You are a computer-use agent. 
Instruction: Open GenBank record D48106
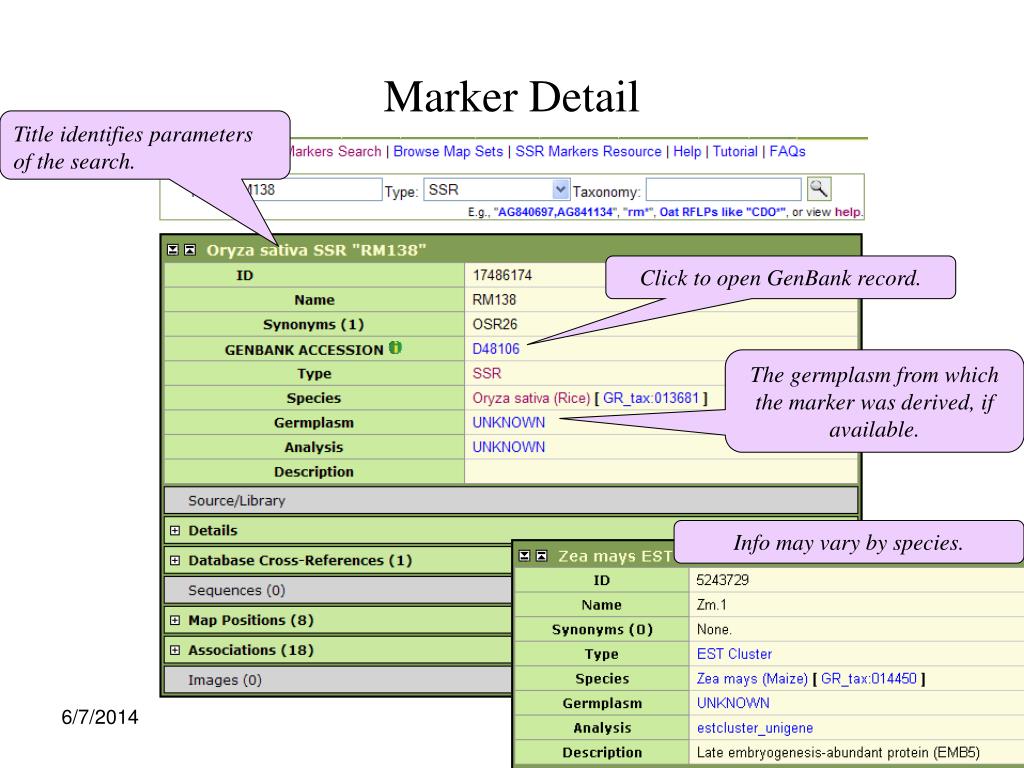(x=496, y=349)
